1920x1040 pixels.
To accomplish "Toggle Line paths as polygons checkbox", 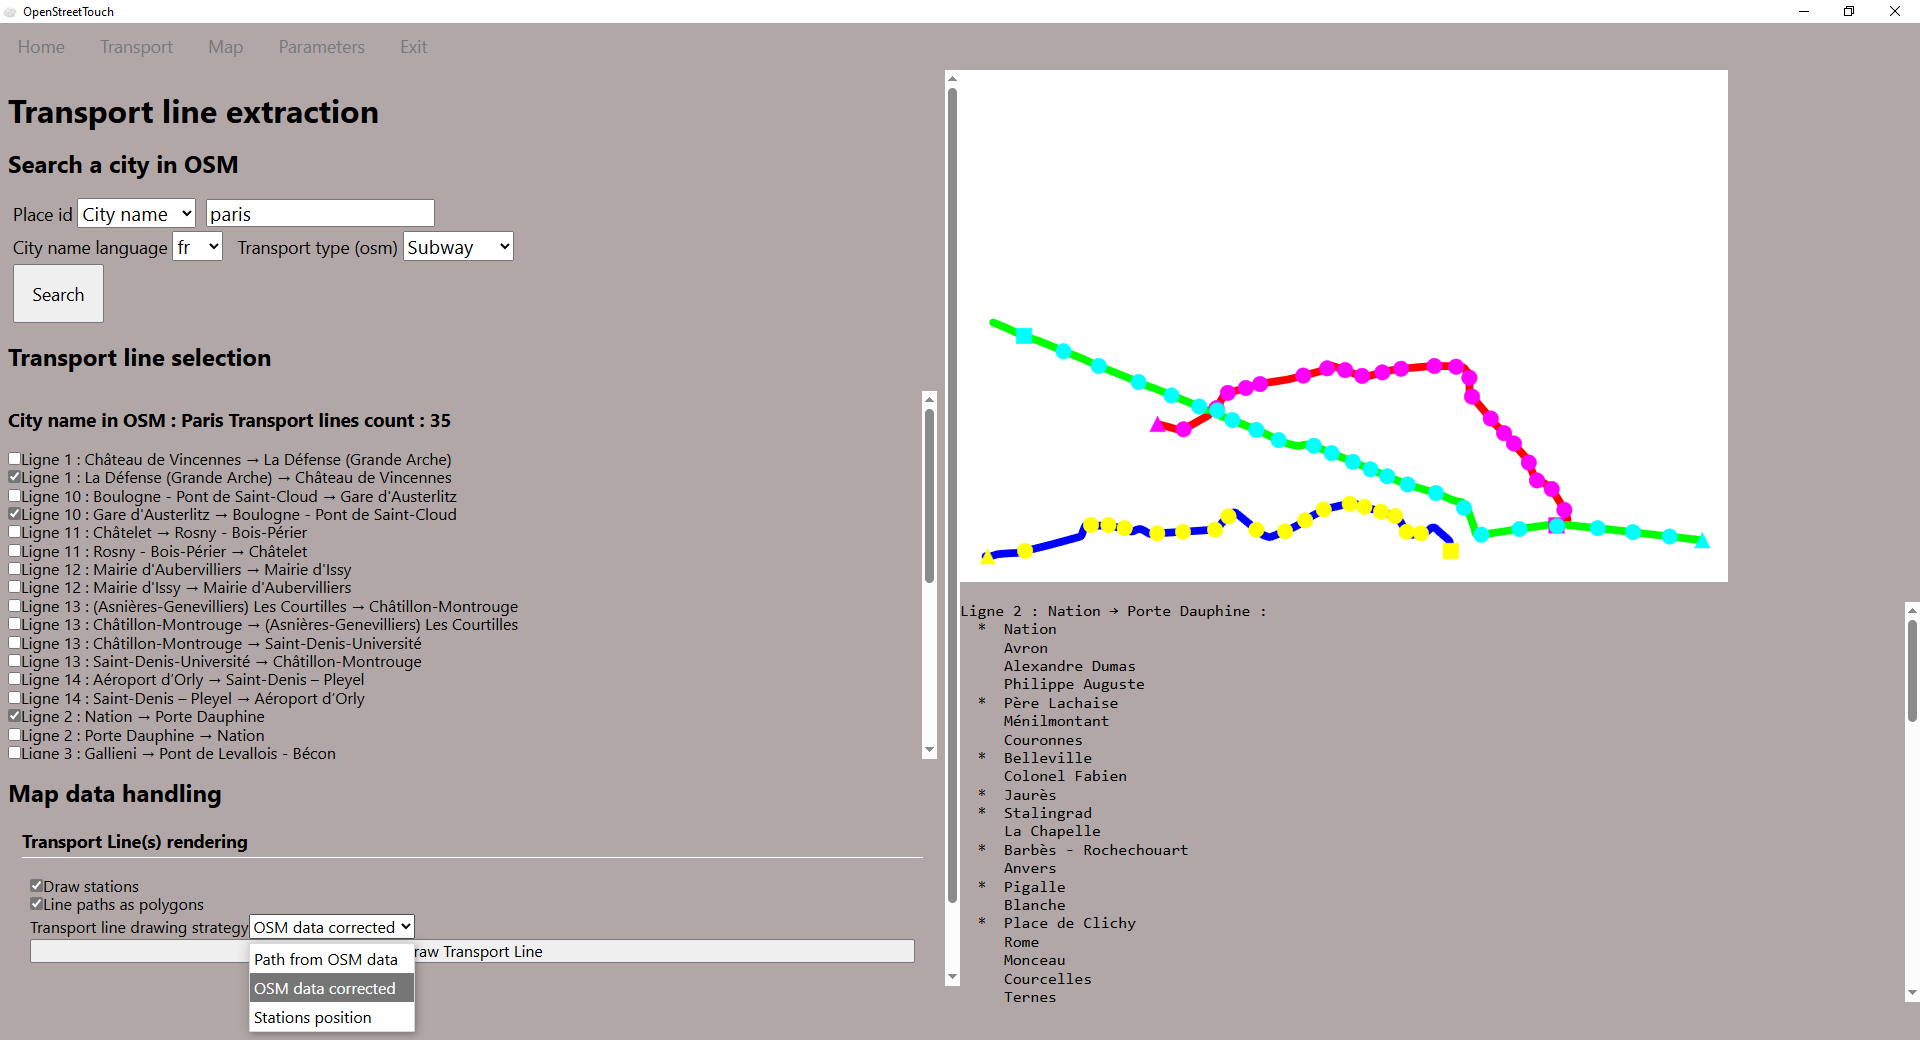I will point(37,904).
